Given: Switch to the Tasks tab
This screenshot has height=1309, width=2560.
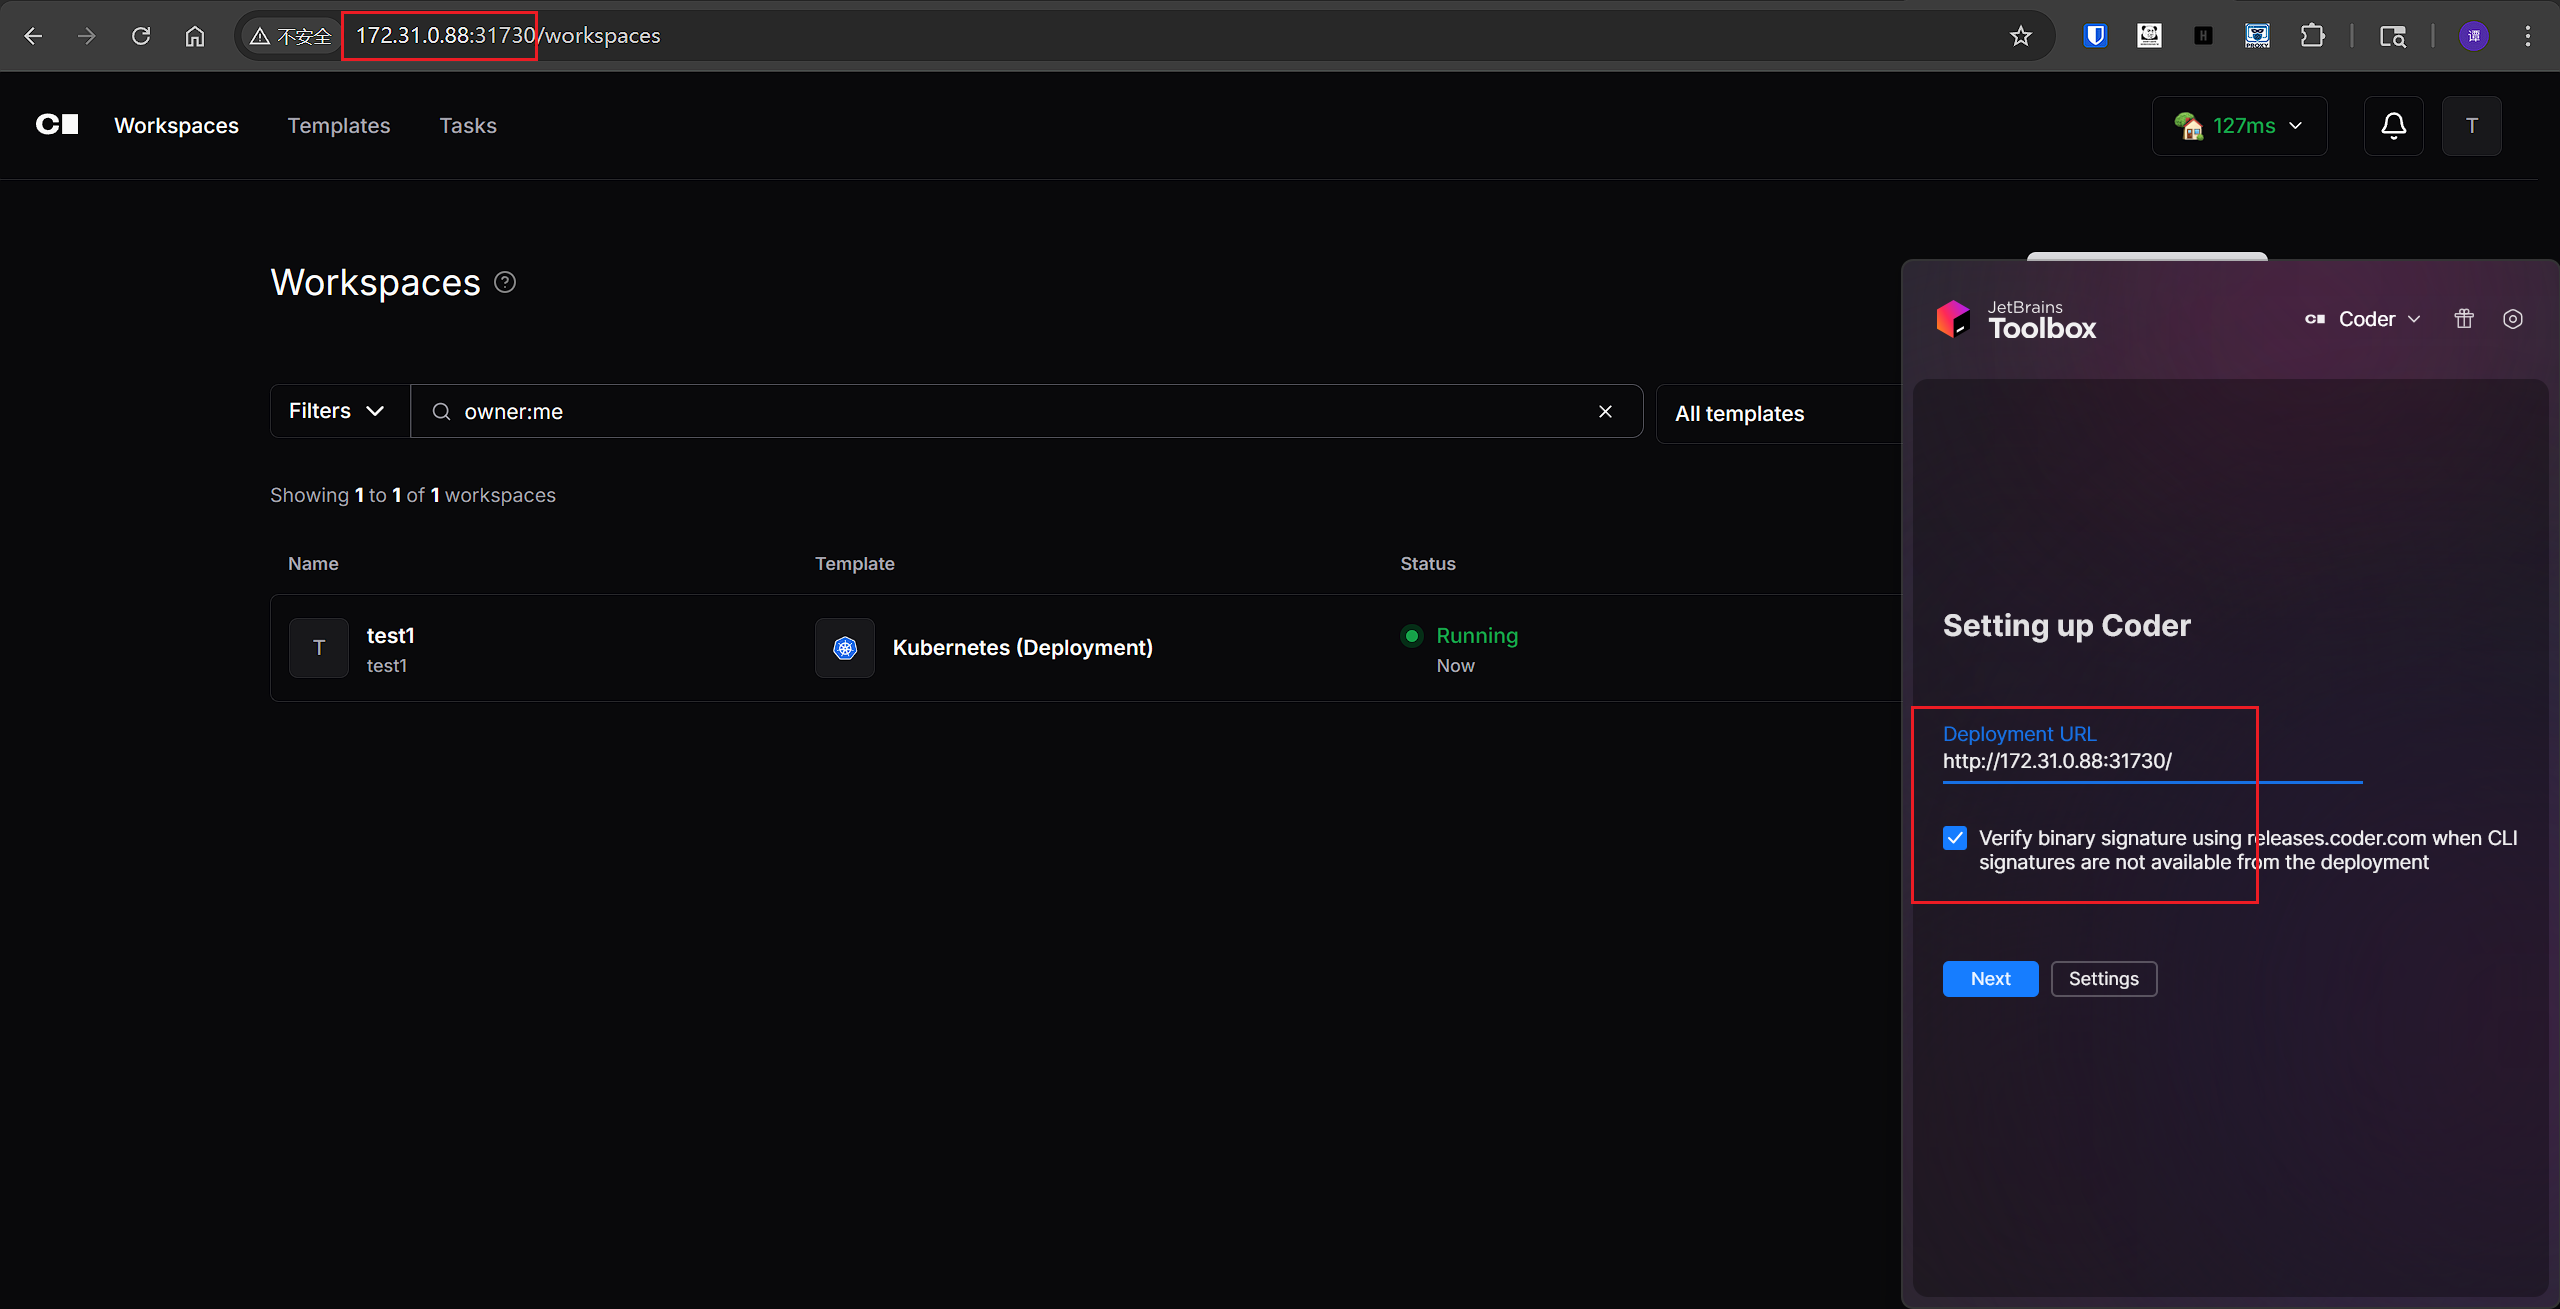Looking at the screenshot, I should pyautogui.click(x=468, y=126).
